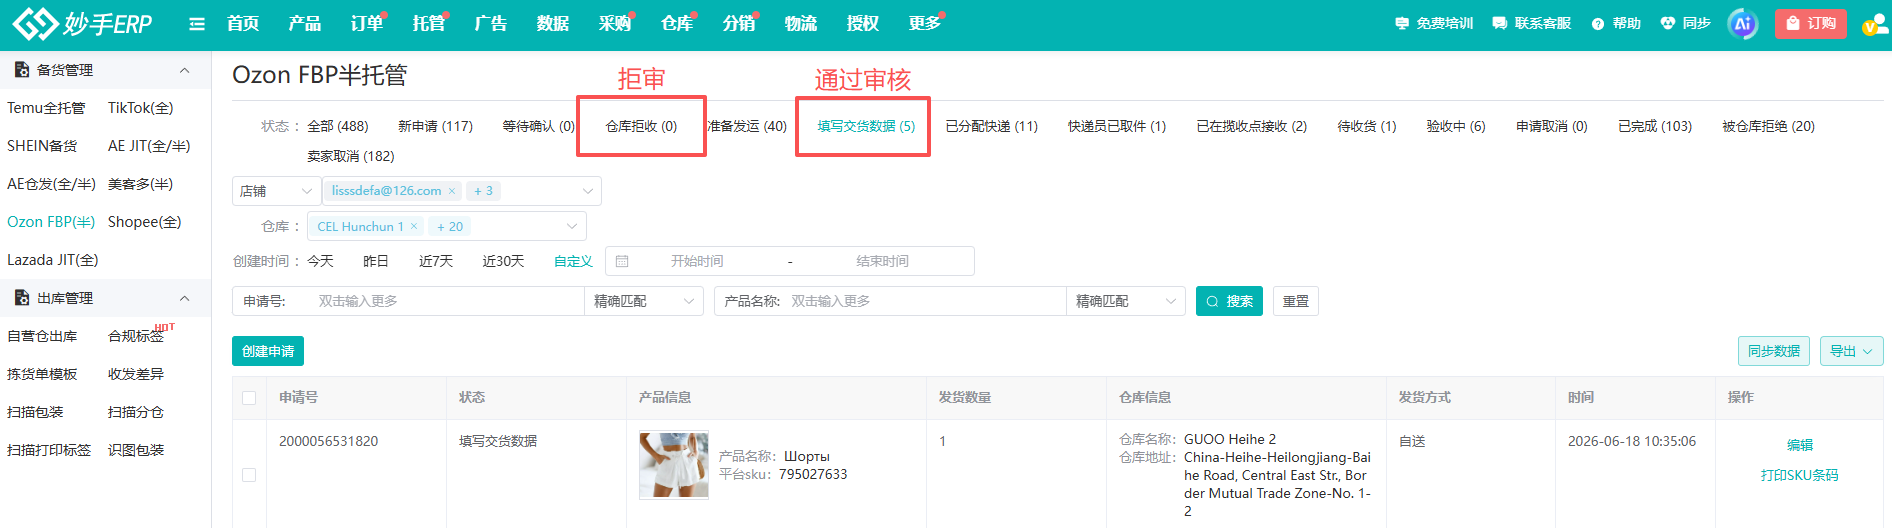
Task: Open Lazada JIT(全) in sidebar
Action: click(x=53, y=260)
